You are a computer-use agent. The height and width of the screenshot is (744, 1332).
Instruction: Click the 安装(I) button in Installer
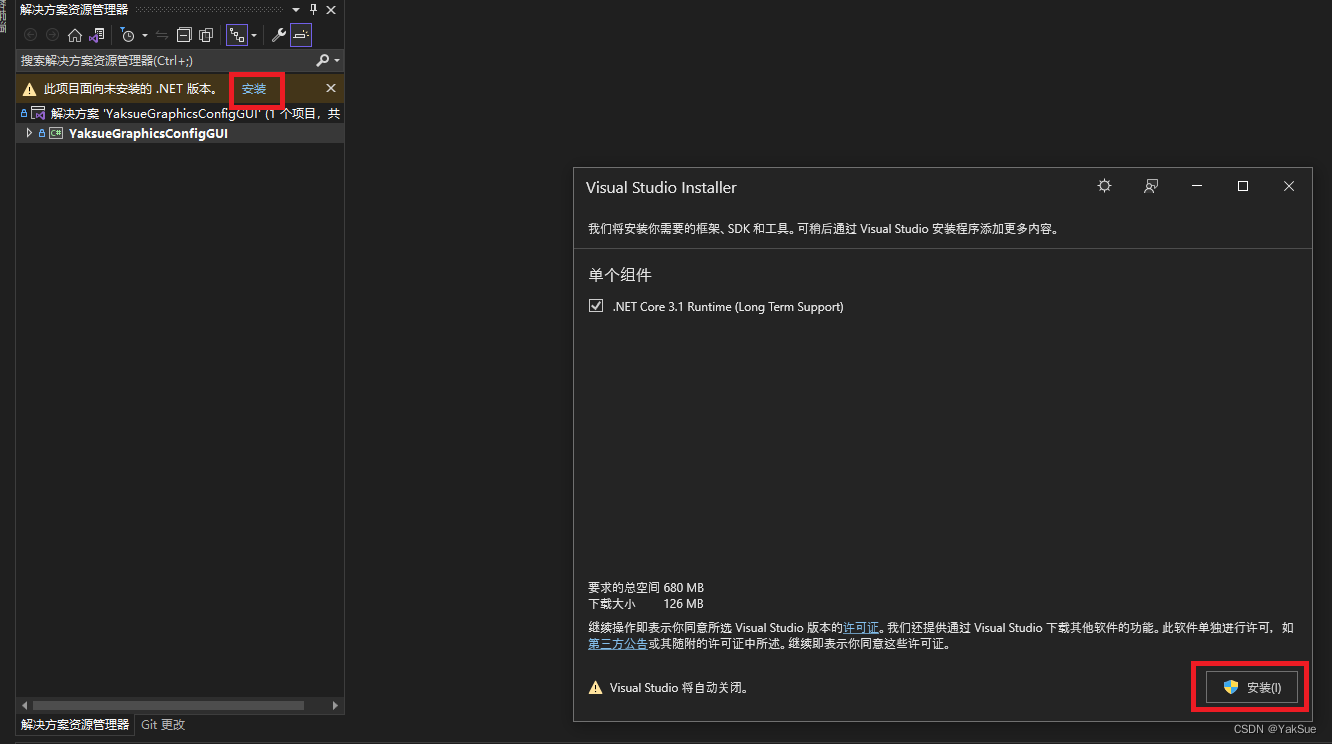tap(1251, 687)
